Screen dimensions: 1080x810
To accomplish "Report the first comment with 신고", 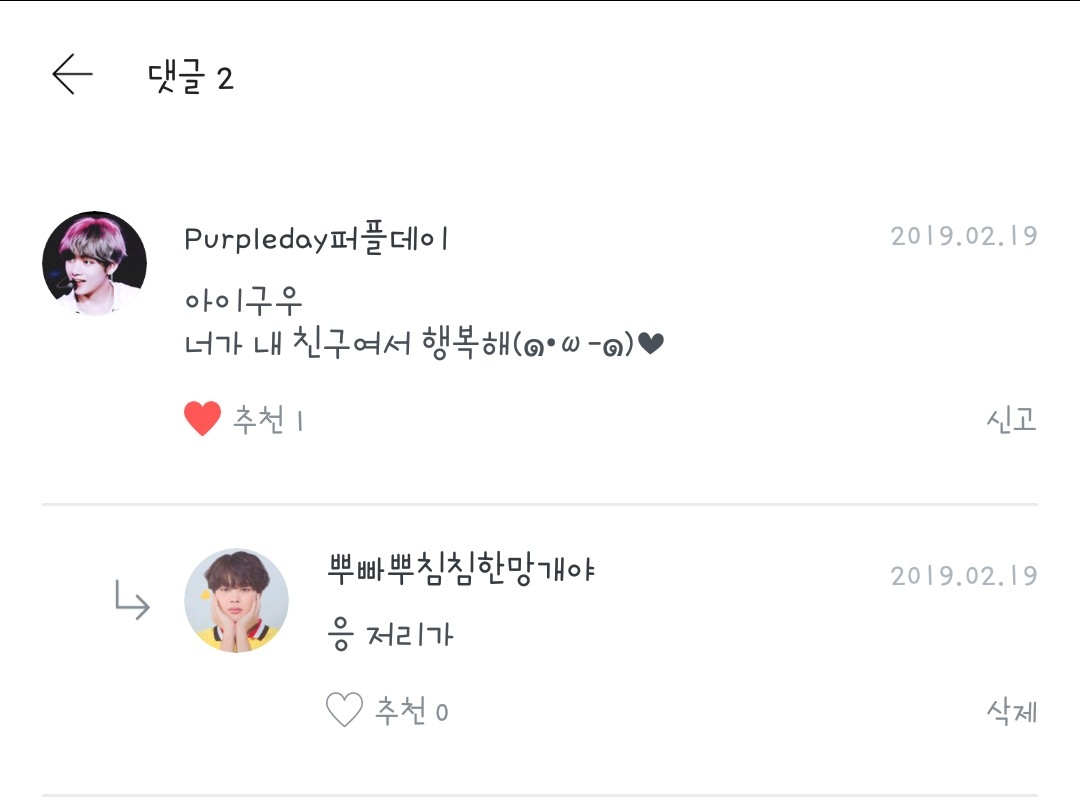I will 1010,420.
